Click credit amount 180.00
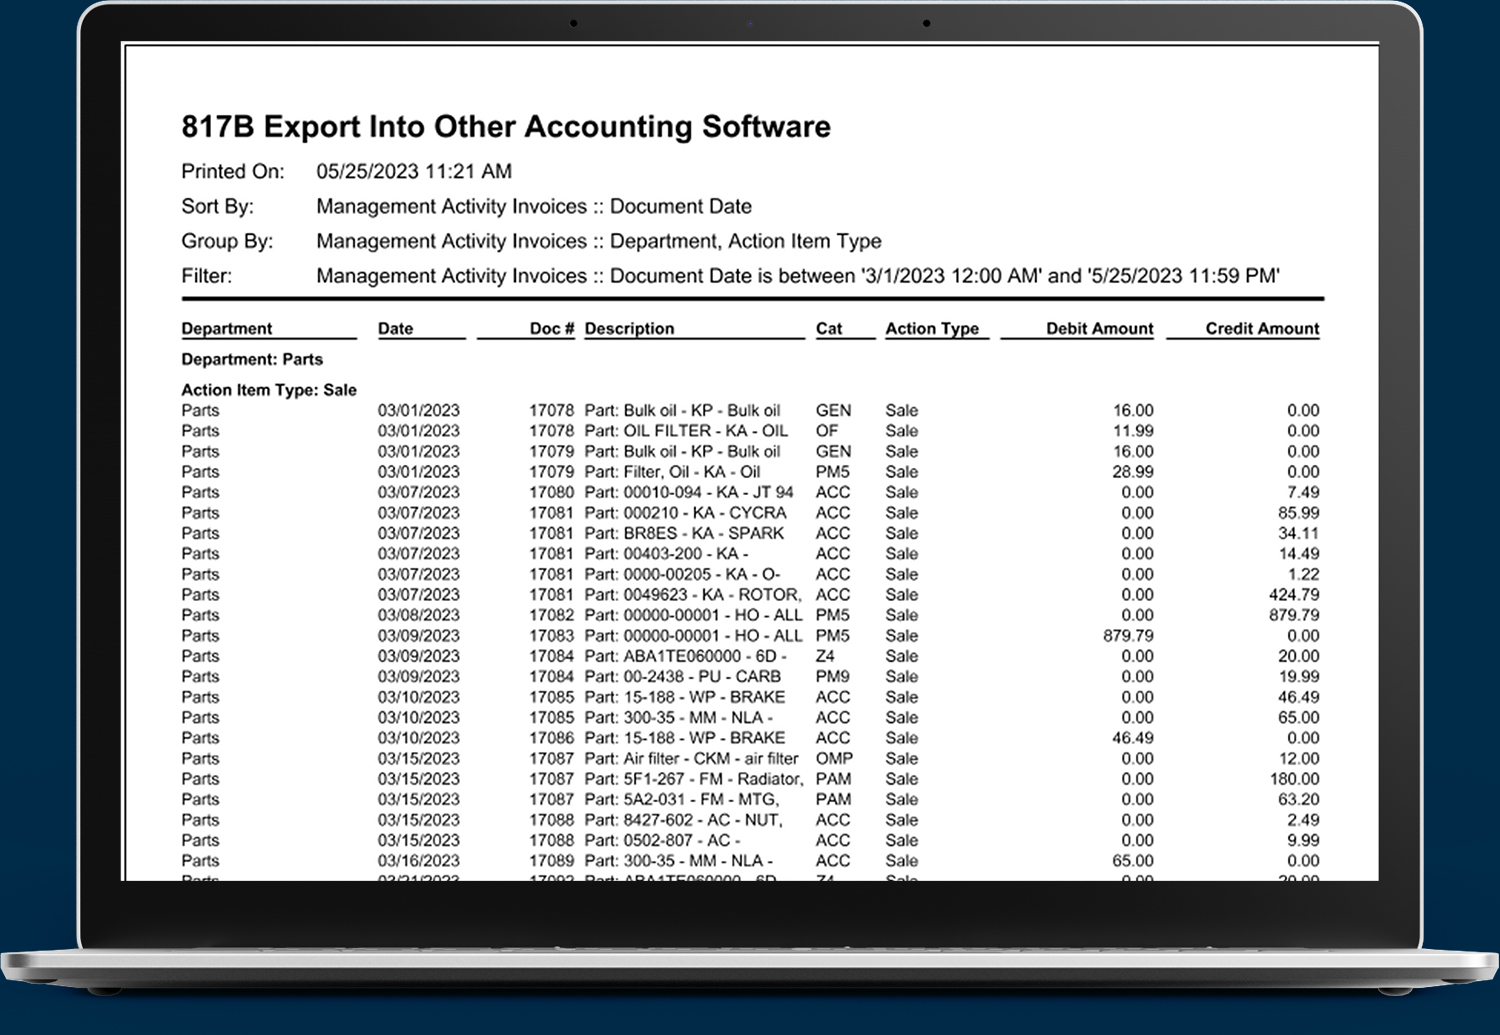 coord(1295,779)
